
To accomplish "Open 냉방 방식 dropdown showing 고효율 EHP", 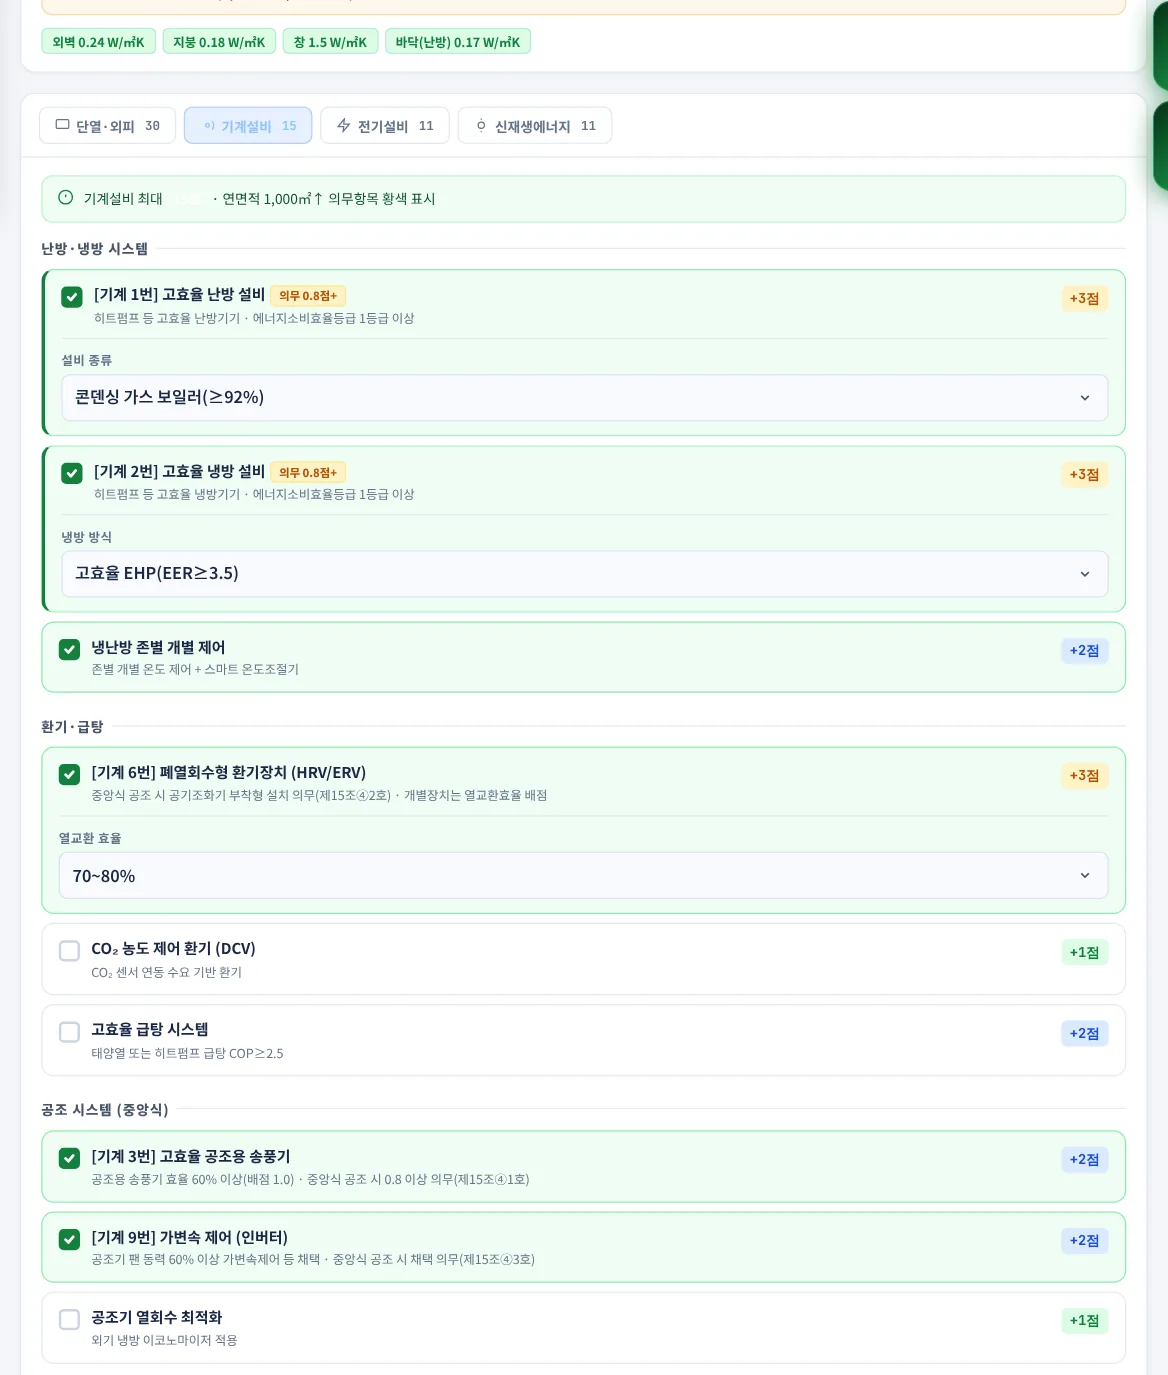I will click(x=584, y=574).
